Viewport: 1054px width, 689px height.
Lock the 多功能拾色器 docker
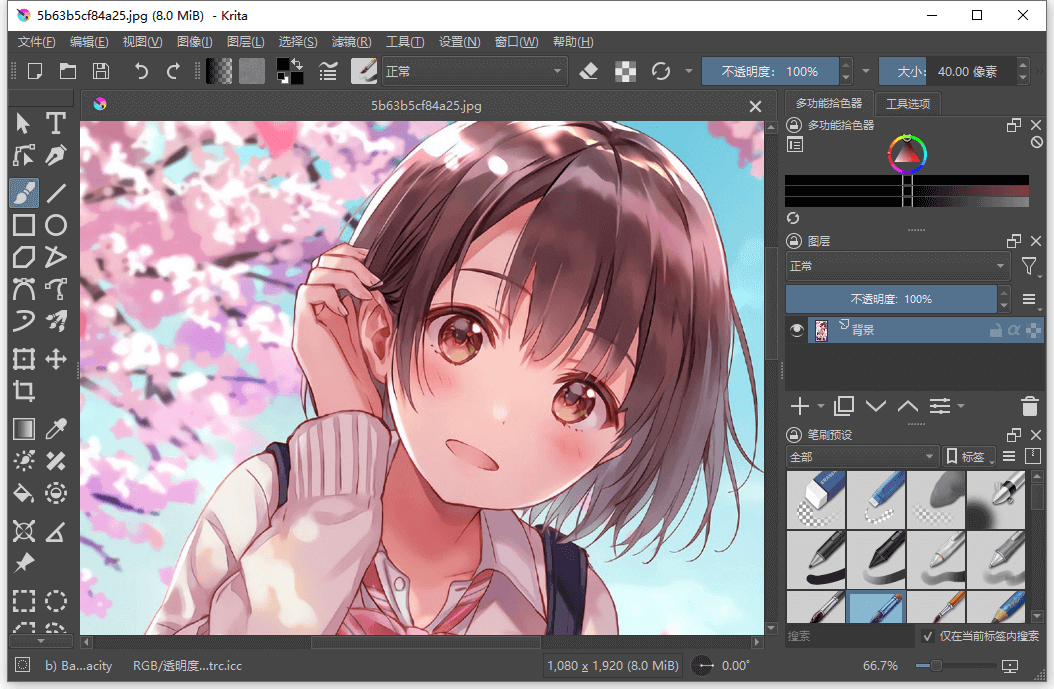tap(794, 125)
